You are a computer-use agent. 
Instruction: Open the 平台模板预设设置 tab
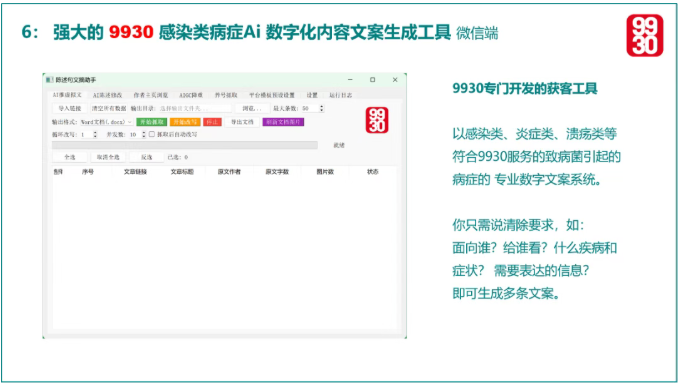(271, 95)
